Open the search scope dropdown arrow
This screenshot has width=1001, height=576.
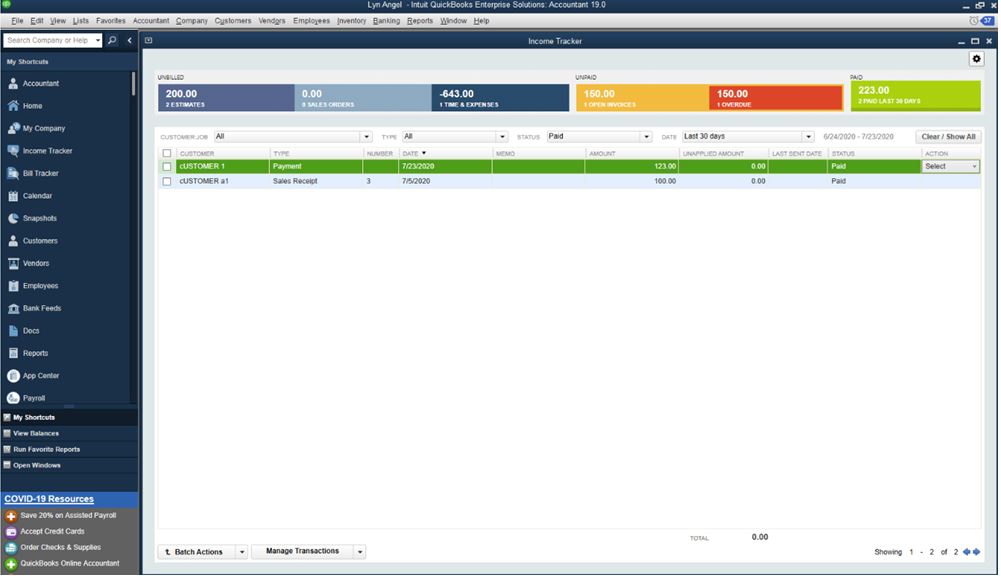[x=98, y=40]
